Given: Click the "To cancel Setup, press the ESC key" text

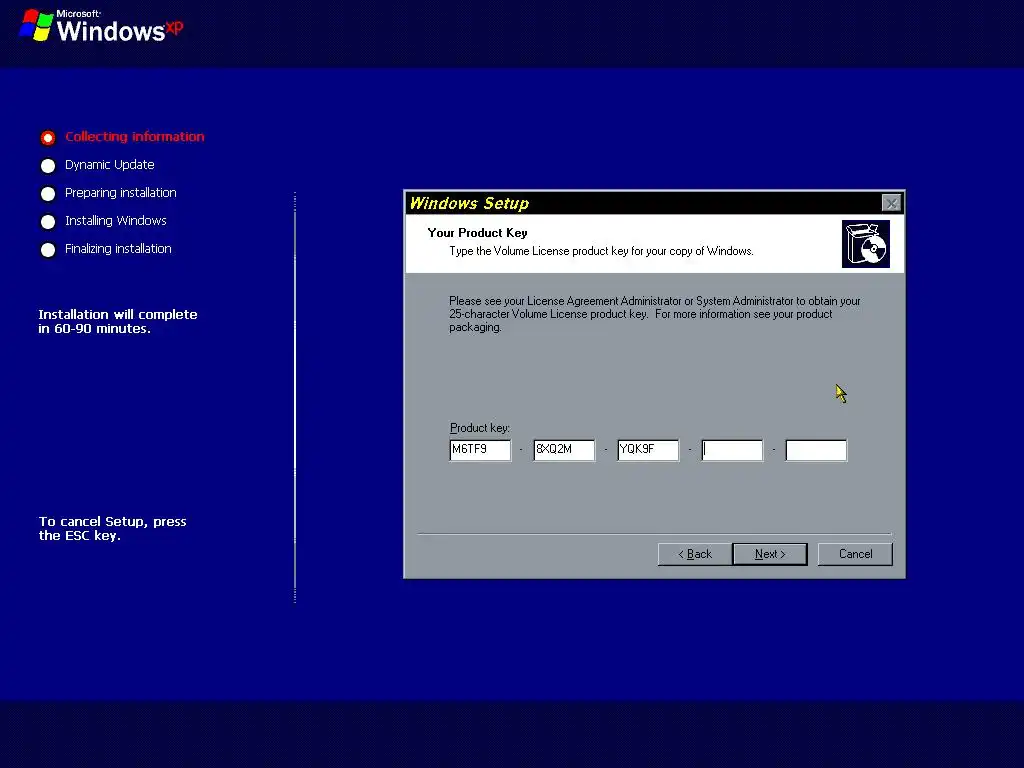Looking at the screenshot, I should 112,528.
